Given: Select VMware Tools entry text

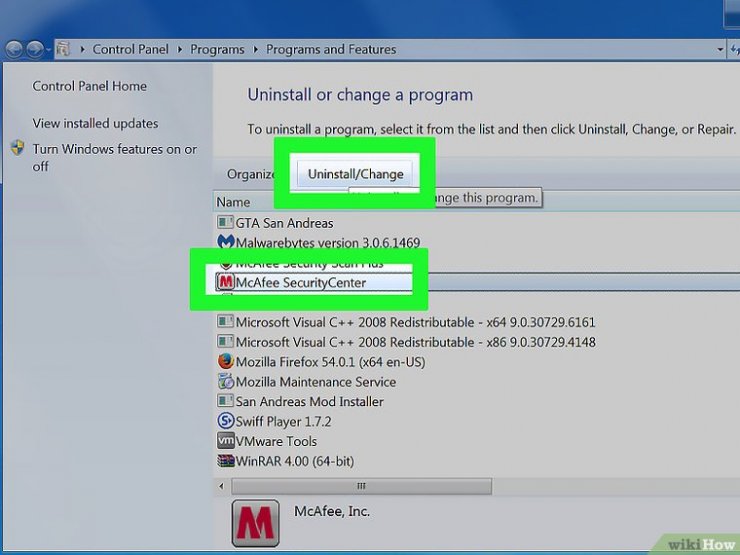Looking at the screenshot, I should pos(276,441).
